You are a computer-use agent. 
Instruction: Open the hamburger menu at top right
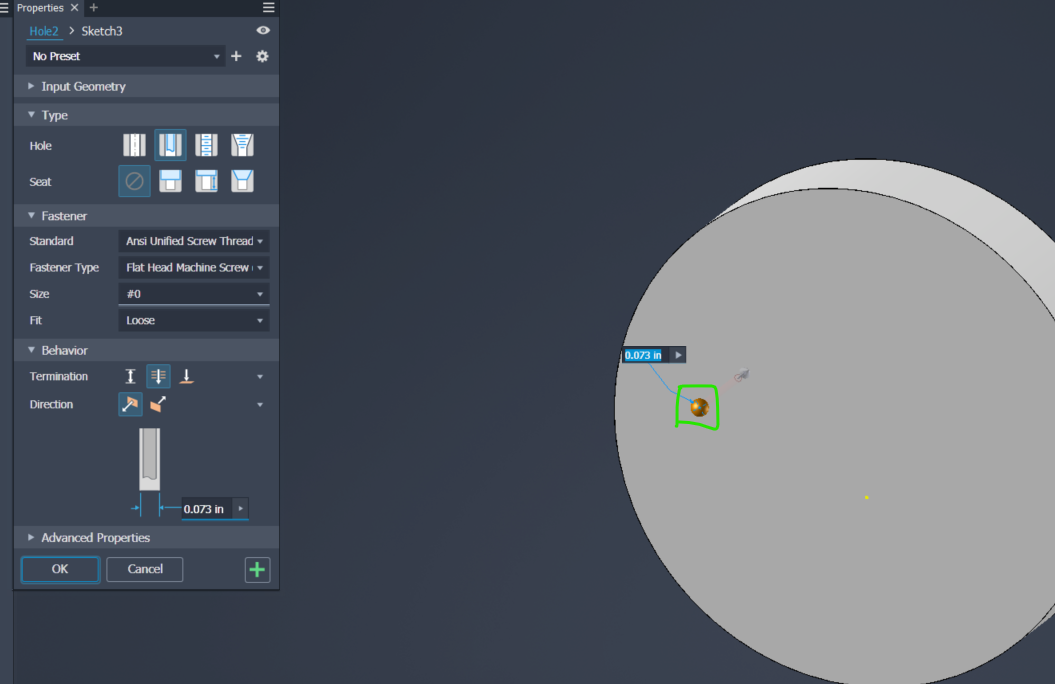(x=268, y=6)
